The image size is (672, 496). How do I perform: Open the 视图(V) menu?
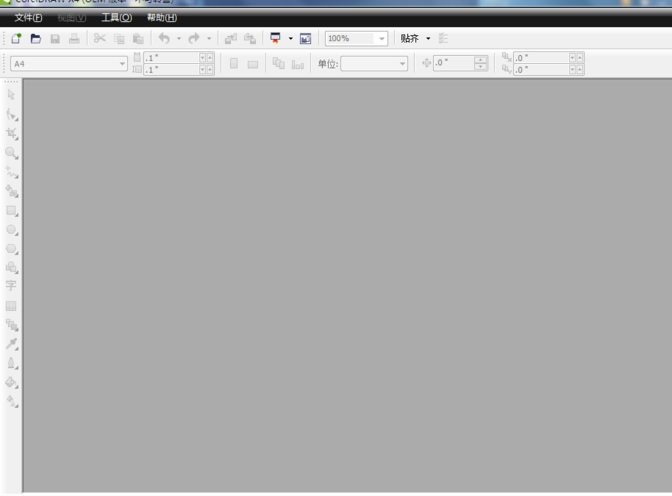[x=72, y=18]
